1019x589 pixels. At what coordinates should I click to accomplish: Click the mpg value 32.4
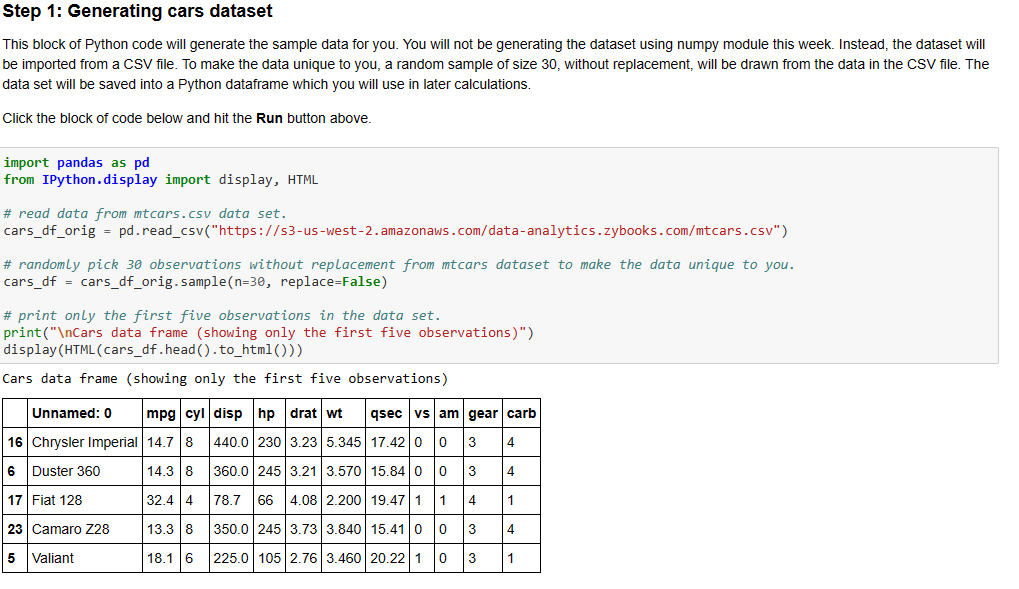coord(161,500)
